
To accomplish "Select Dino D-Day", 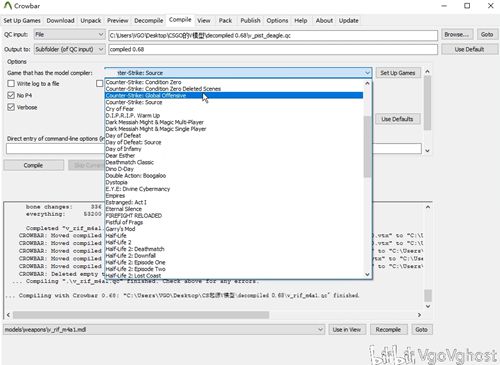I will 234,169.
